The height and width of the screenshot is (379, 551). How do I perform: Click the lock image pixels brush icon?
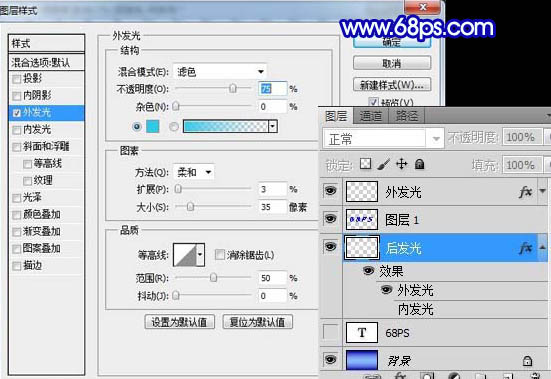coord(383,164)
